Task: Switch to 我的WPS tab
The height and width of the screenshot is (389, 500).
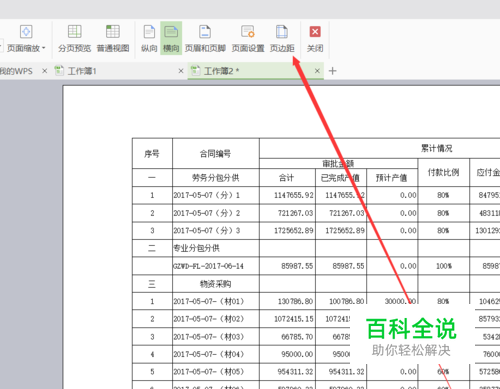Action: (16, 71)
